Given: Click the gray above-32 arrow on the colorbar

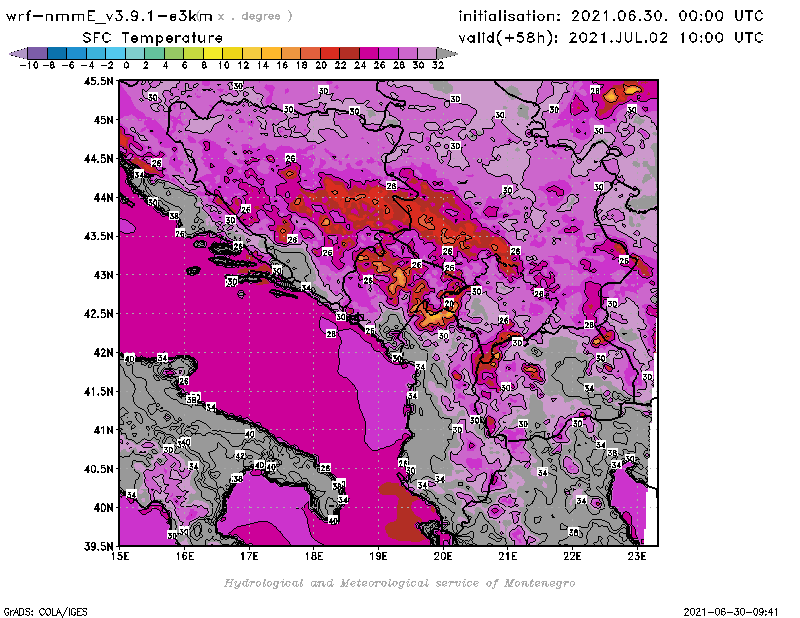Looking at the screenshot, I should tap(446, 53).
